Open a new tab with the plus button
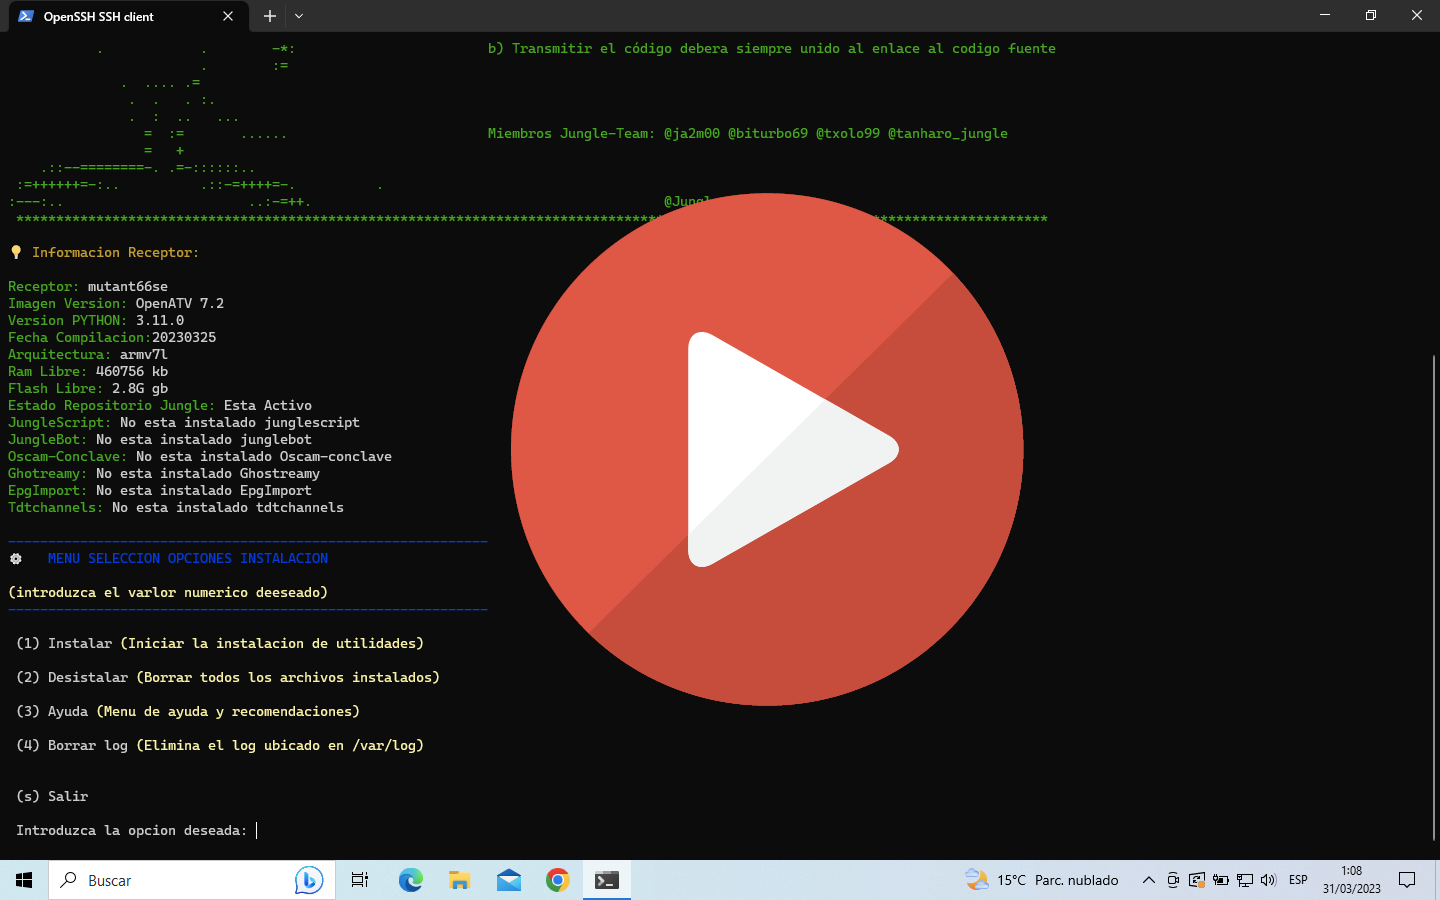The width and height of the screenshot is (1440, 900). tap(269, 16)
